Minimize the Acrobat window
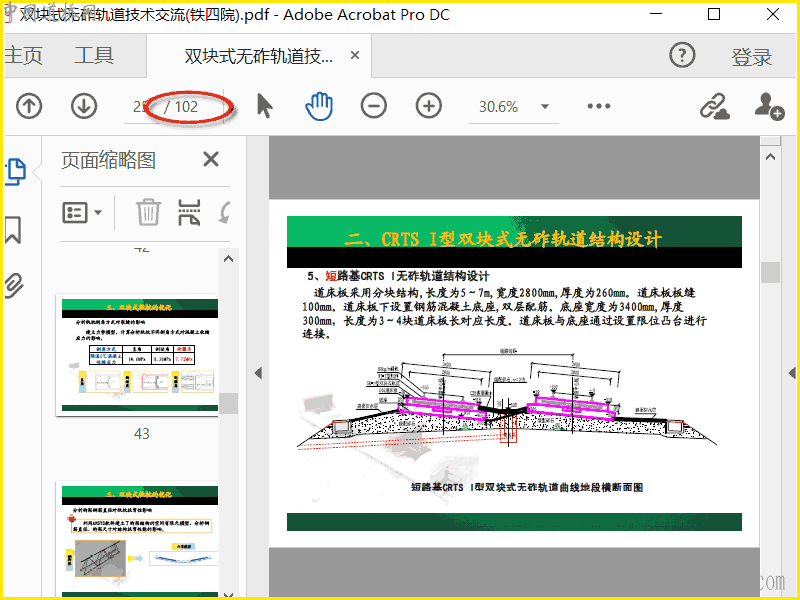The height and width of the screenshot is (600, 800). pyautogui.click(x=656, y=14)
